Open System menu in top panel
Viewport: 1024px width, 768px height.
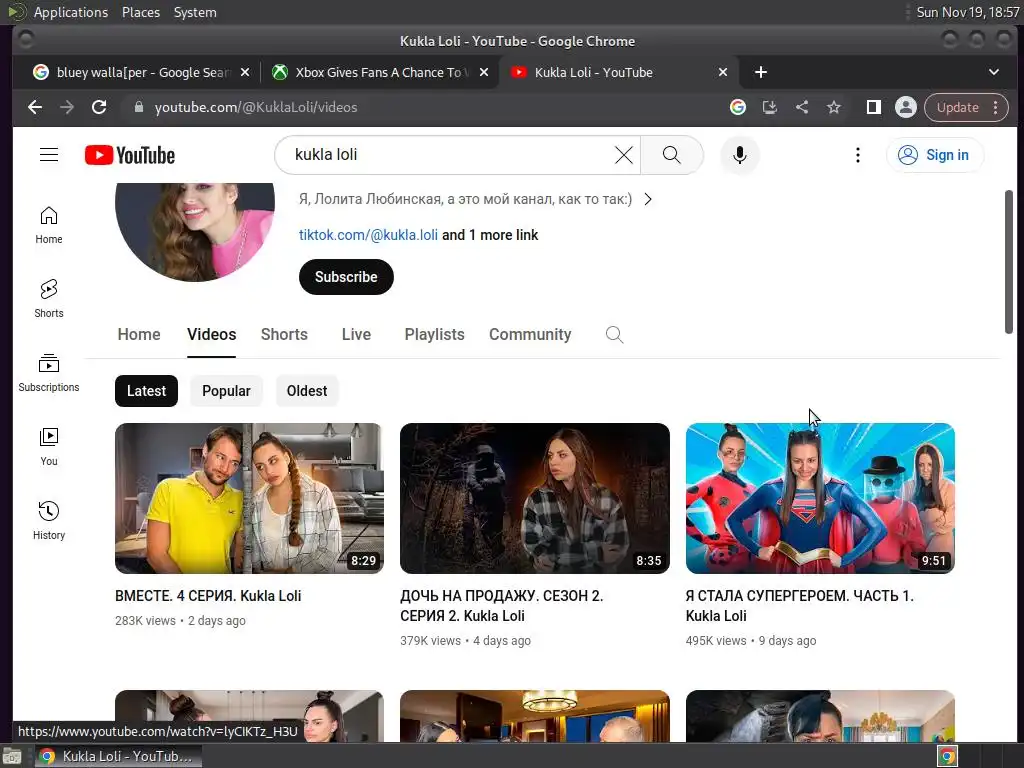pyautogui.click(x=195, y=12)
